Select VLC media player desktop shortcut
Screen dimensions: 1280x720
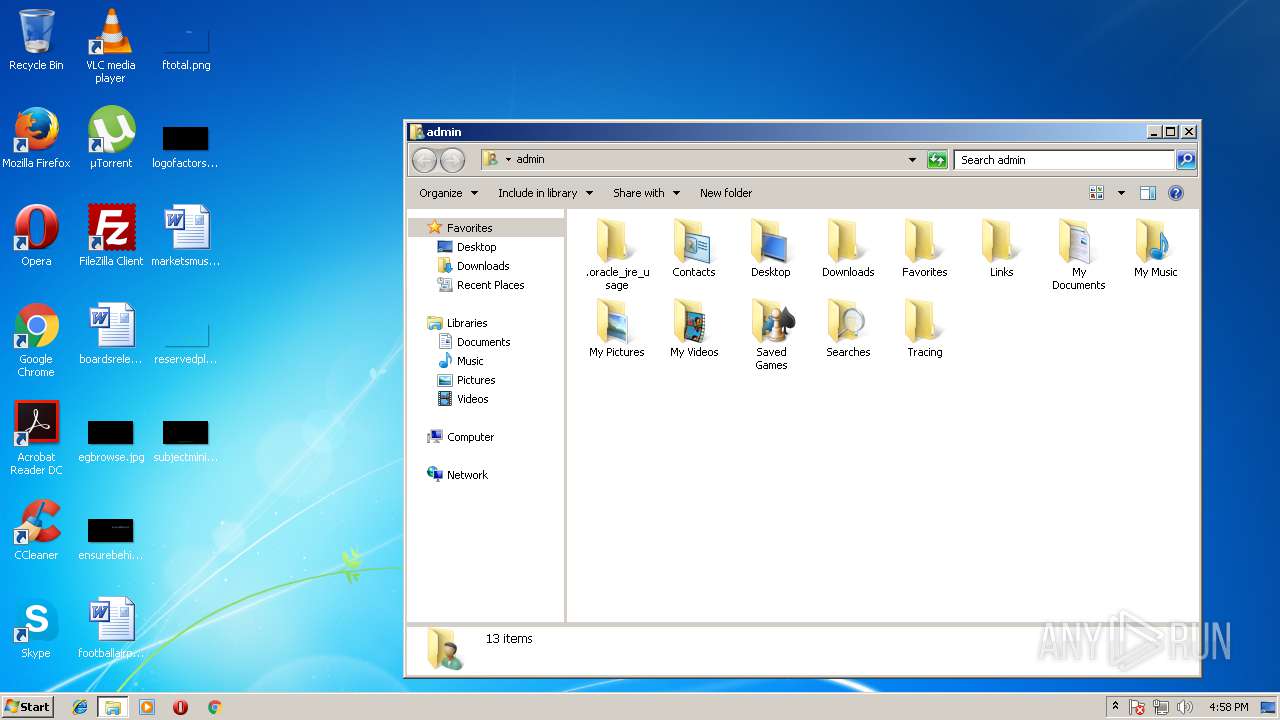(x=110, y=46)
